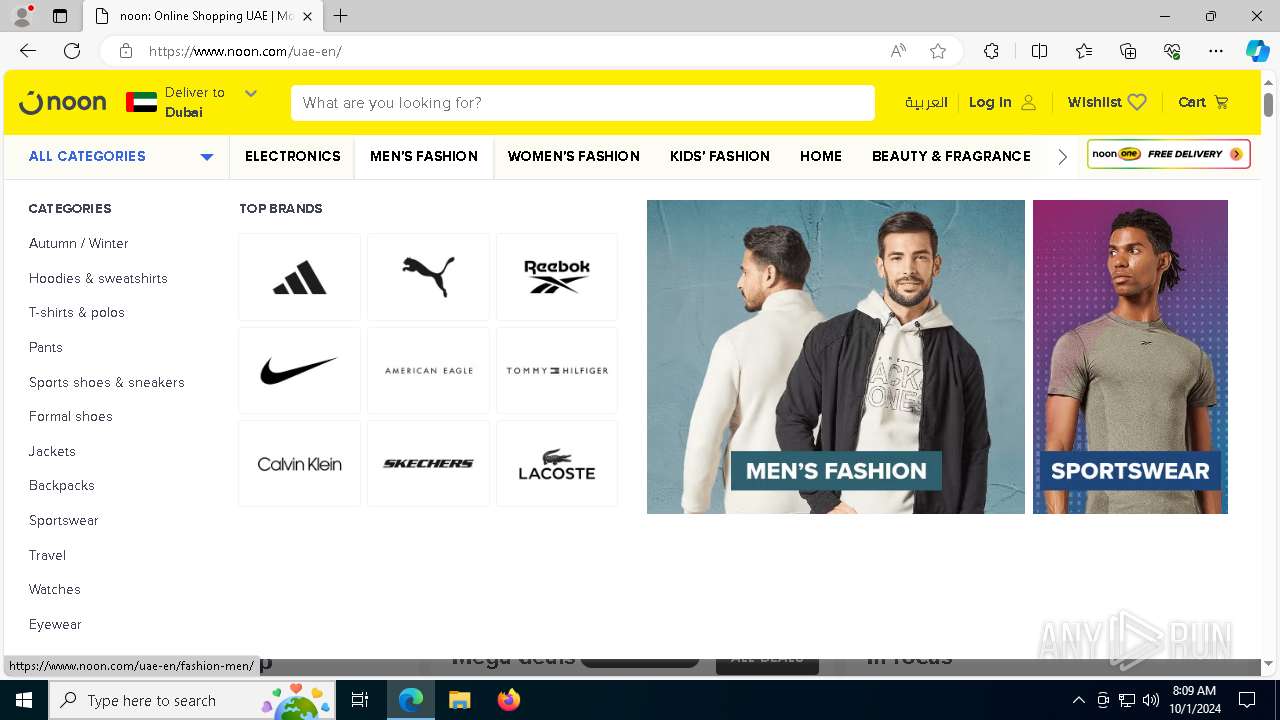
Task: Open Task View on the taskbar
Action: tap(360, 700)
